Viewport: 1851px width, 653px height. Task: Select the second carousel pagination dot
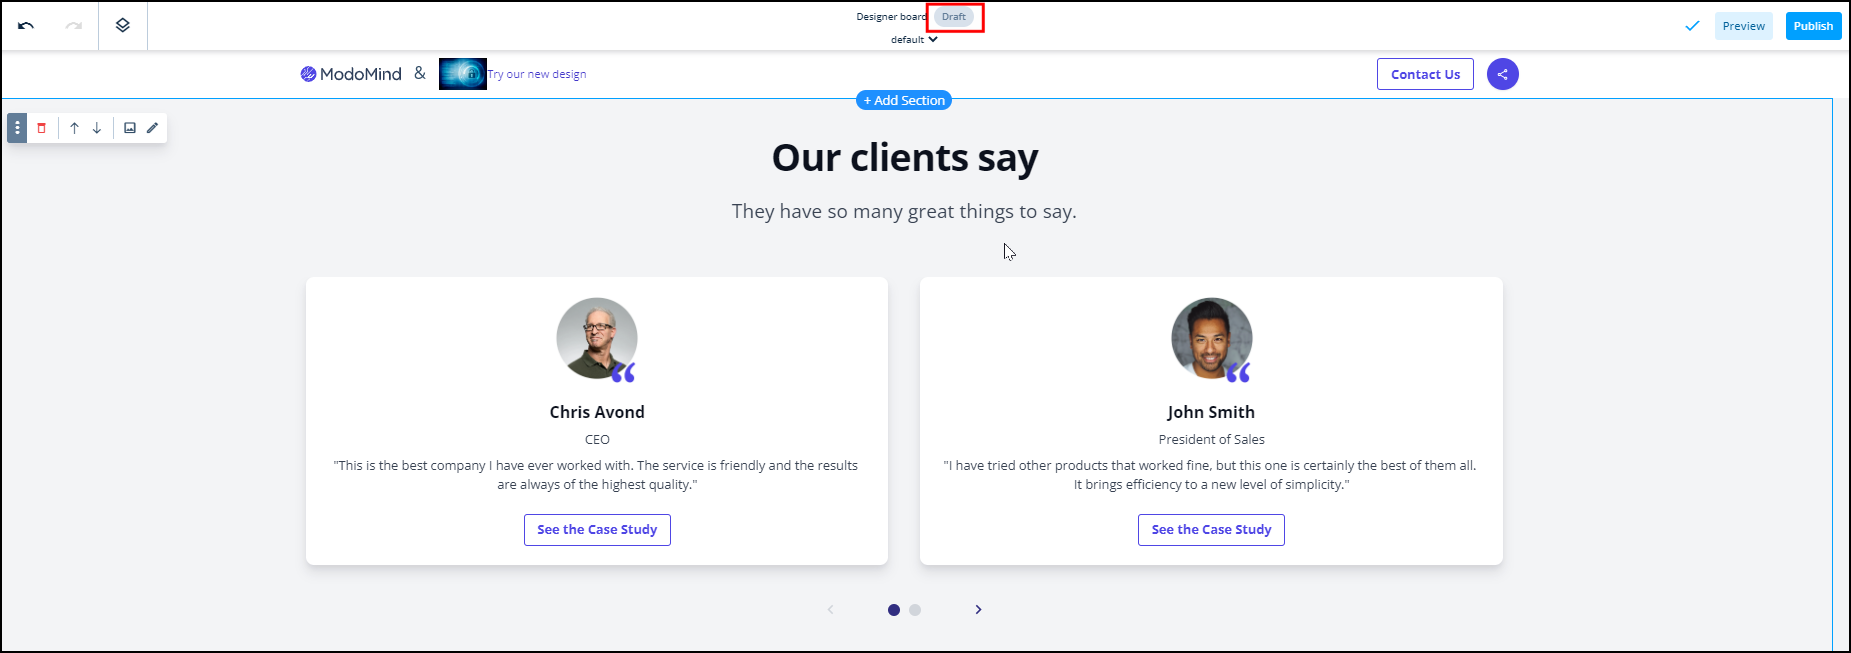pos(915,610)
